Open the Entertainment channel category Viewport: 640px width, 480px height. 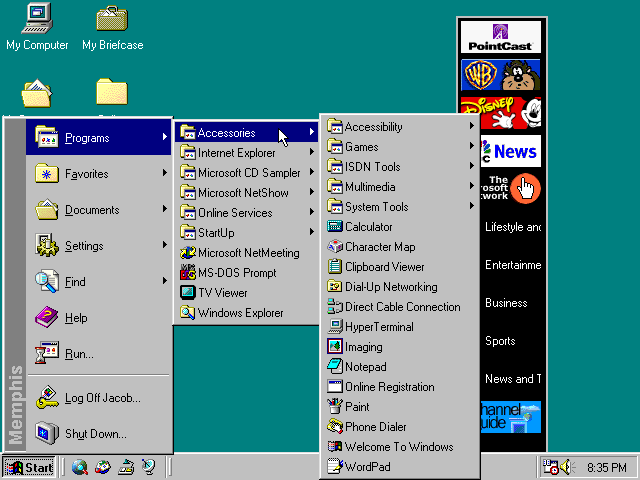[x=513, y=265]
